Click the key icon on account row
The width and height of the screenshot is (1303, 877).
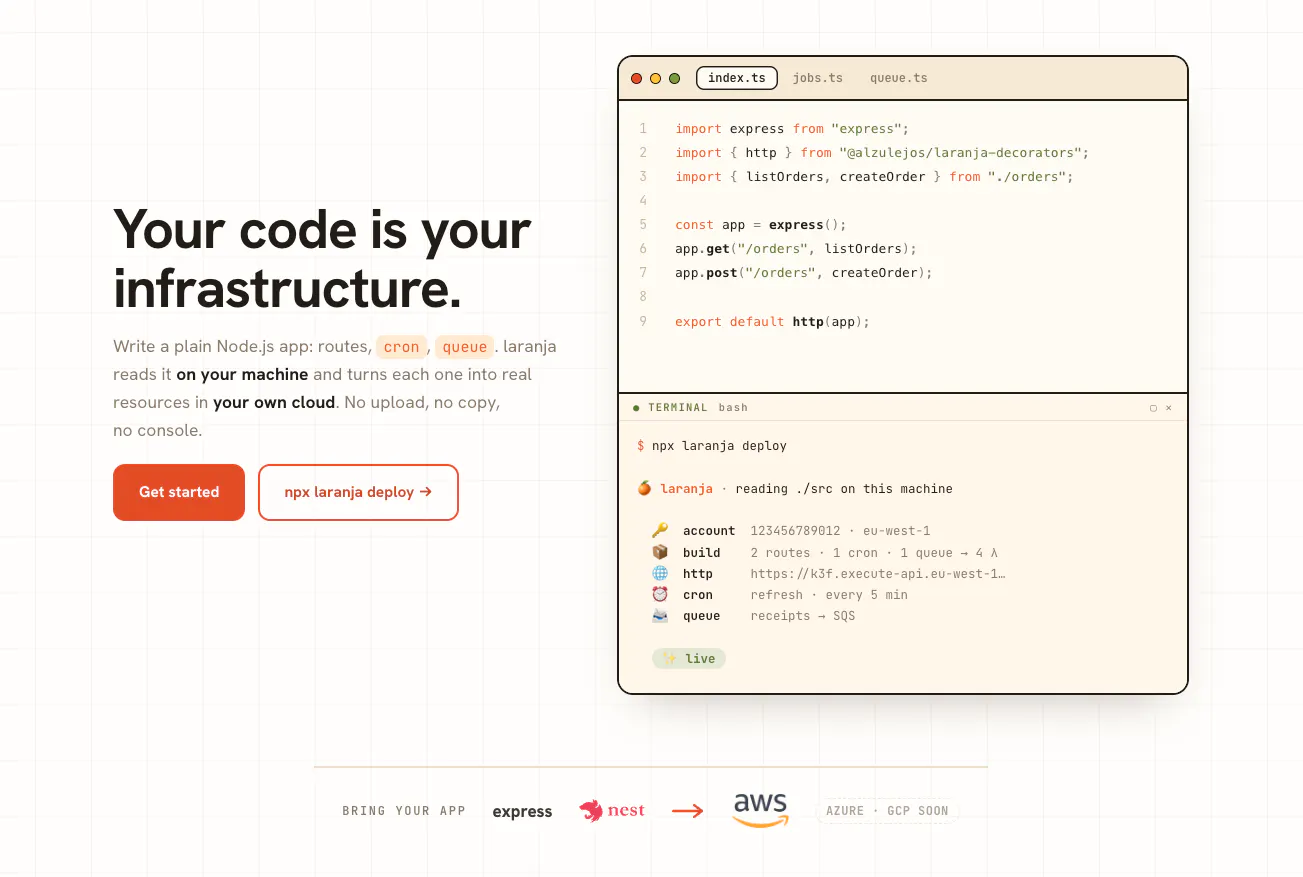point(660,531)
